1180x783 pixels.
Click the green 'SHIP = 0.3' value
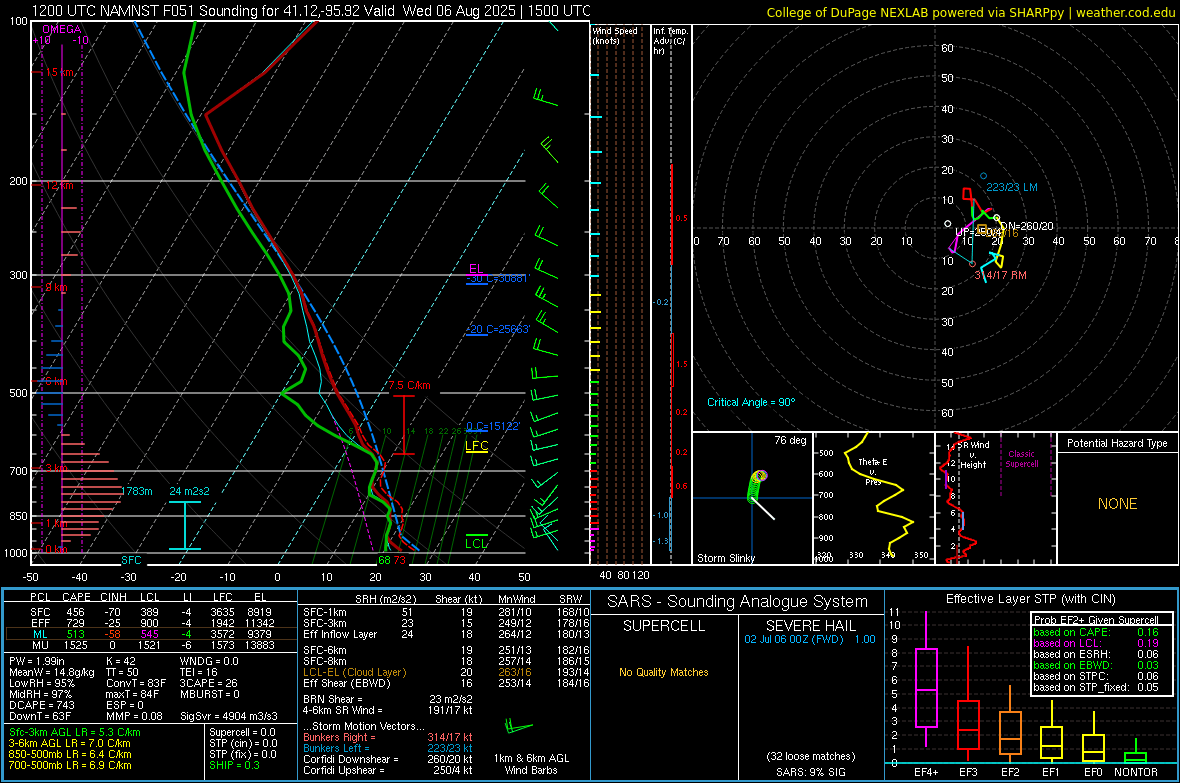pos(234,765)
